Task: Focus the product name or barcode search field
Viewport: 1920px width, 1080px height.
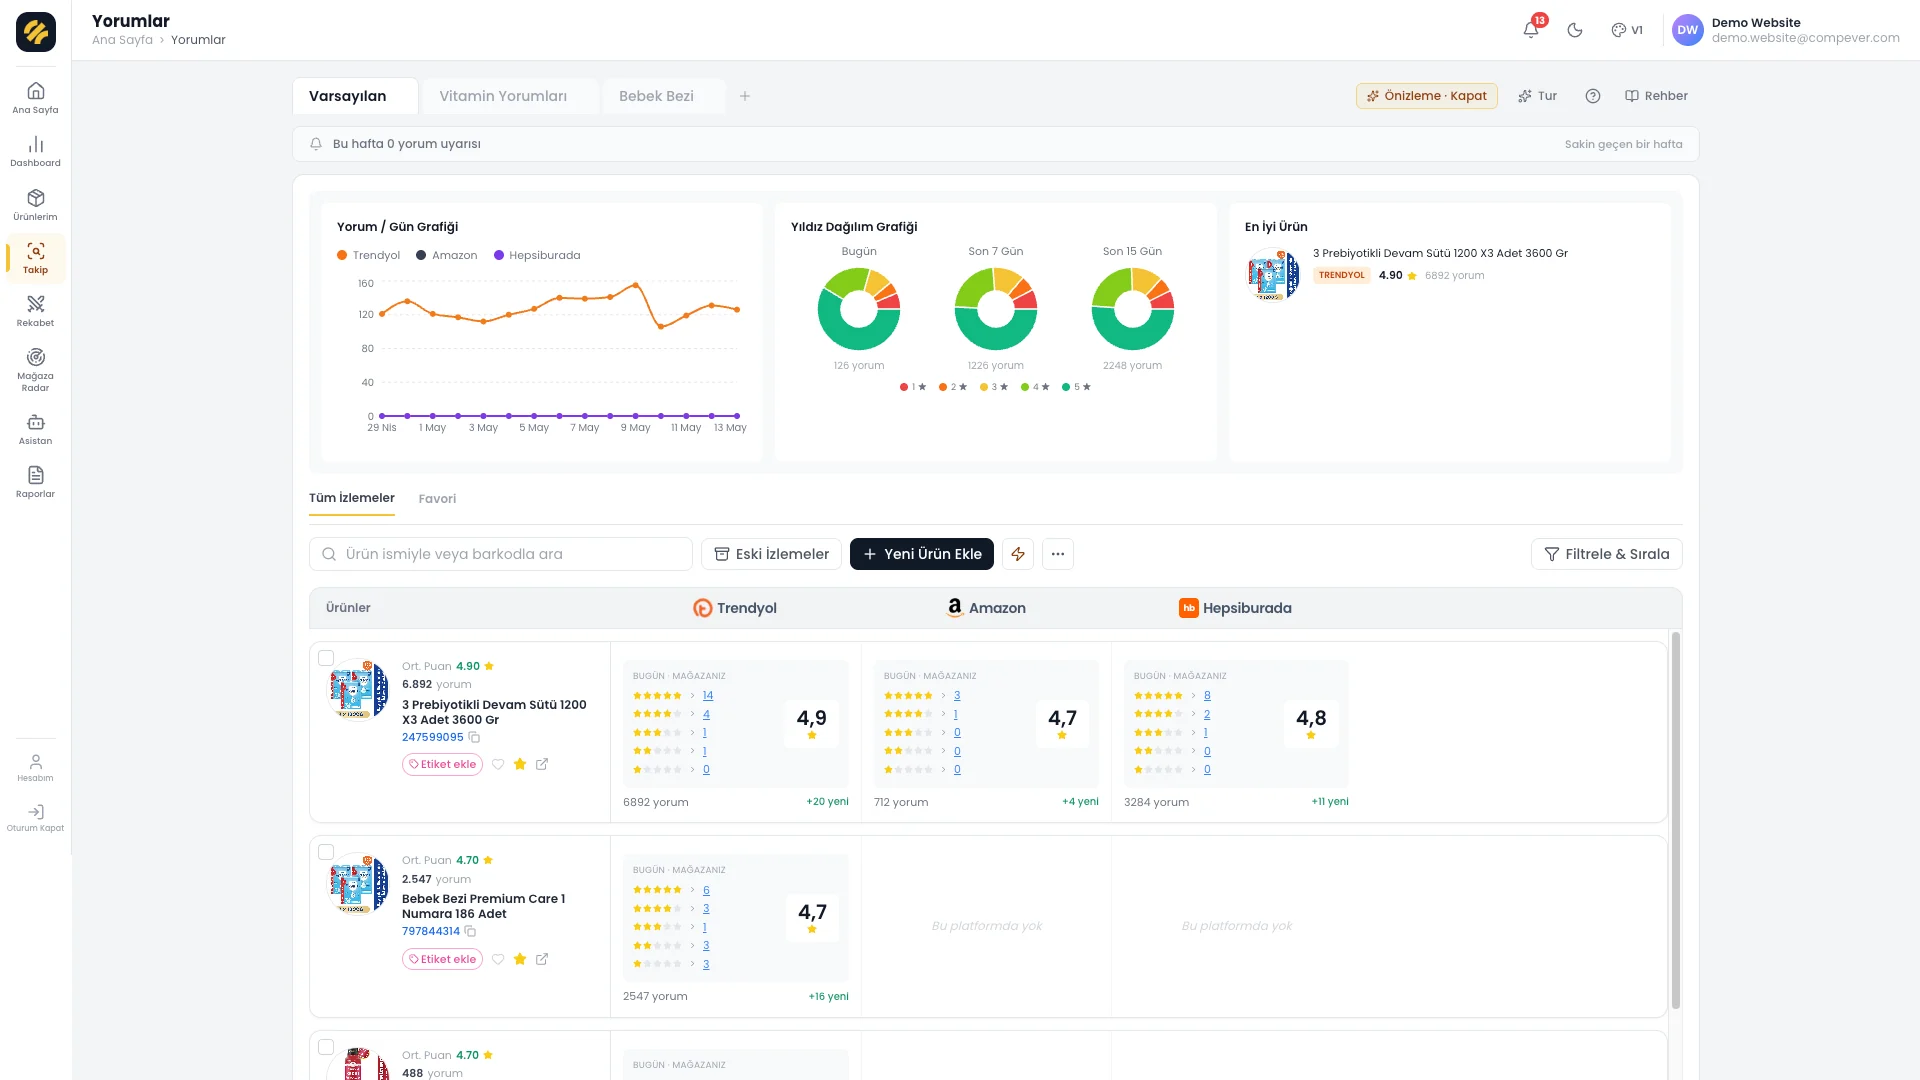Action: (x=501, y=554)
